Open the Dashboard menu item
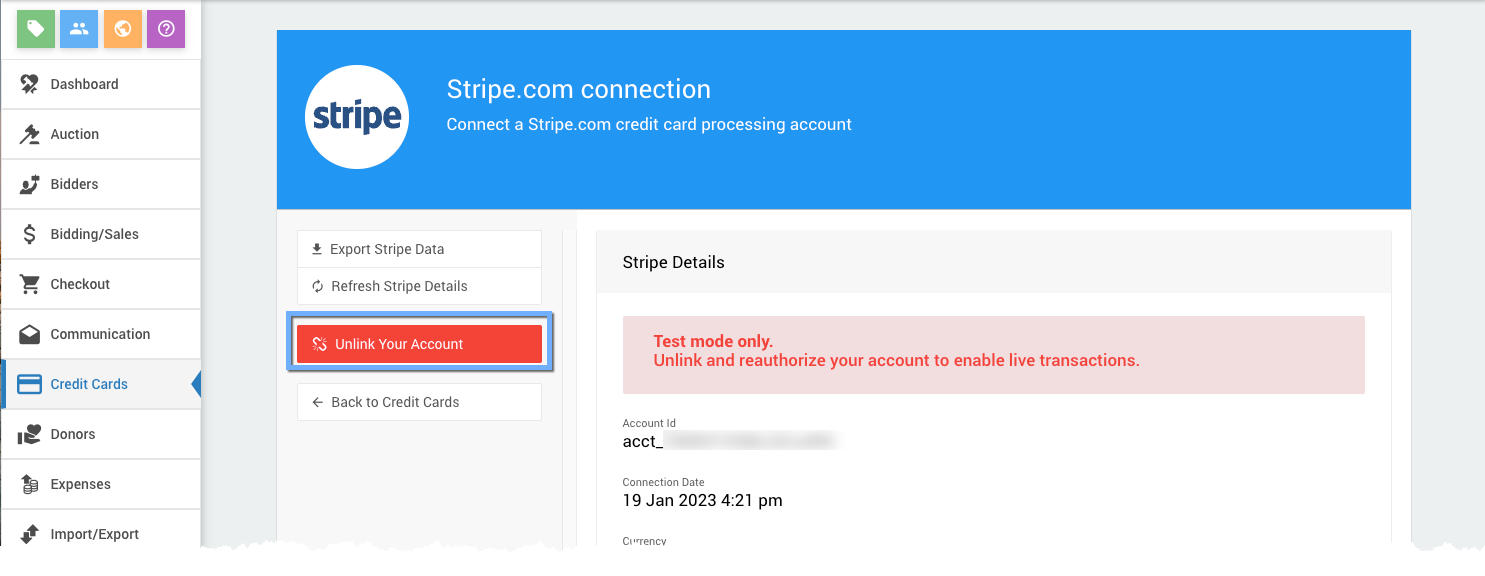The image size is (1485, 576). (84, 84)
